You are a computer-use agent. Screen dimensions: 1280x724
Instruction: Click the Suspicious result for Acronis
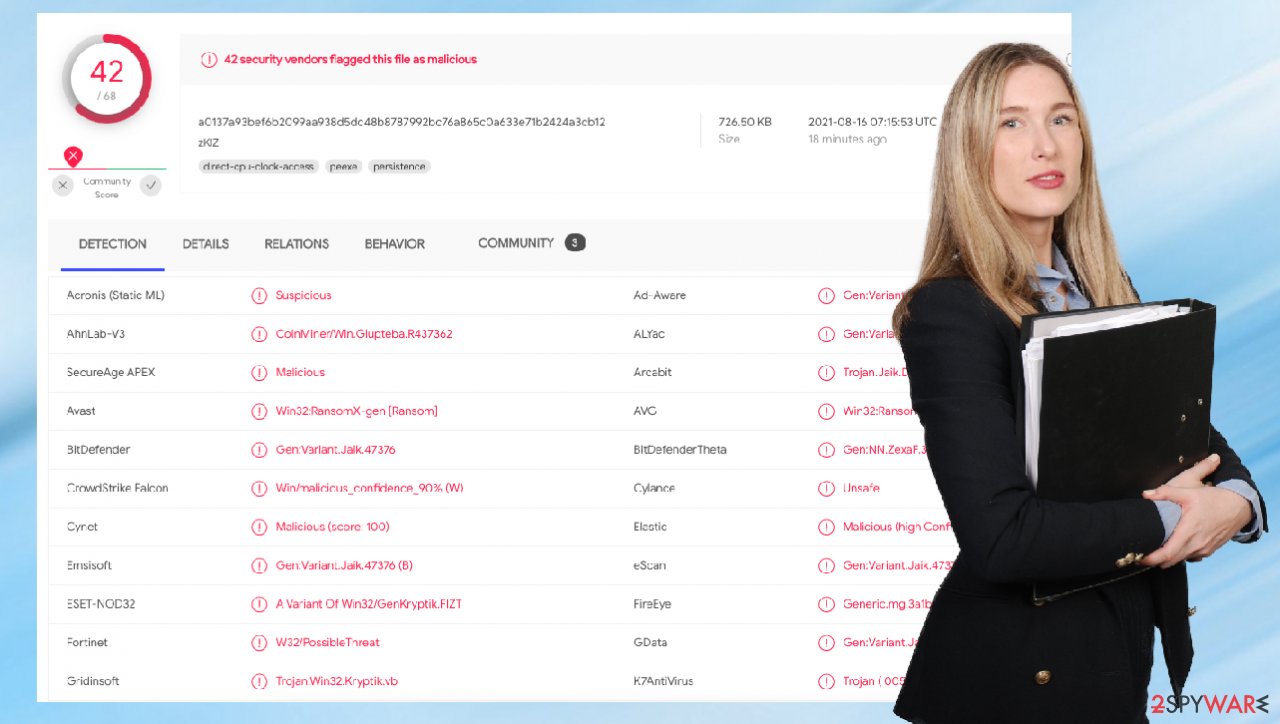pyautogui.click(x=304, y=295)
